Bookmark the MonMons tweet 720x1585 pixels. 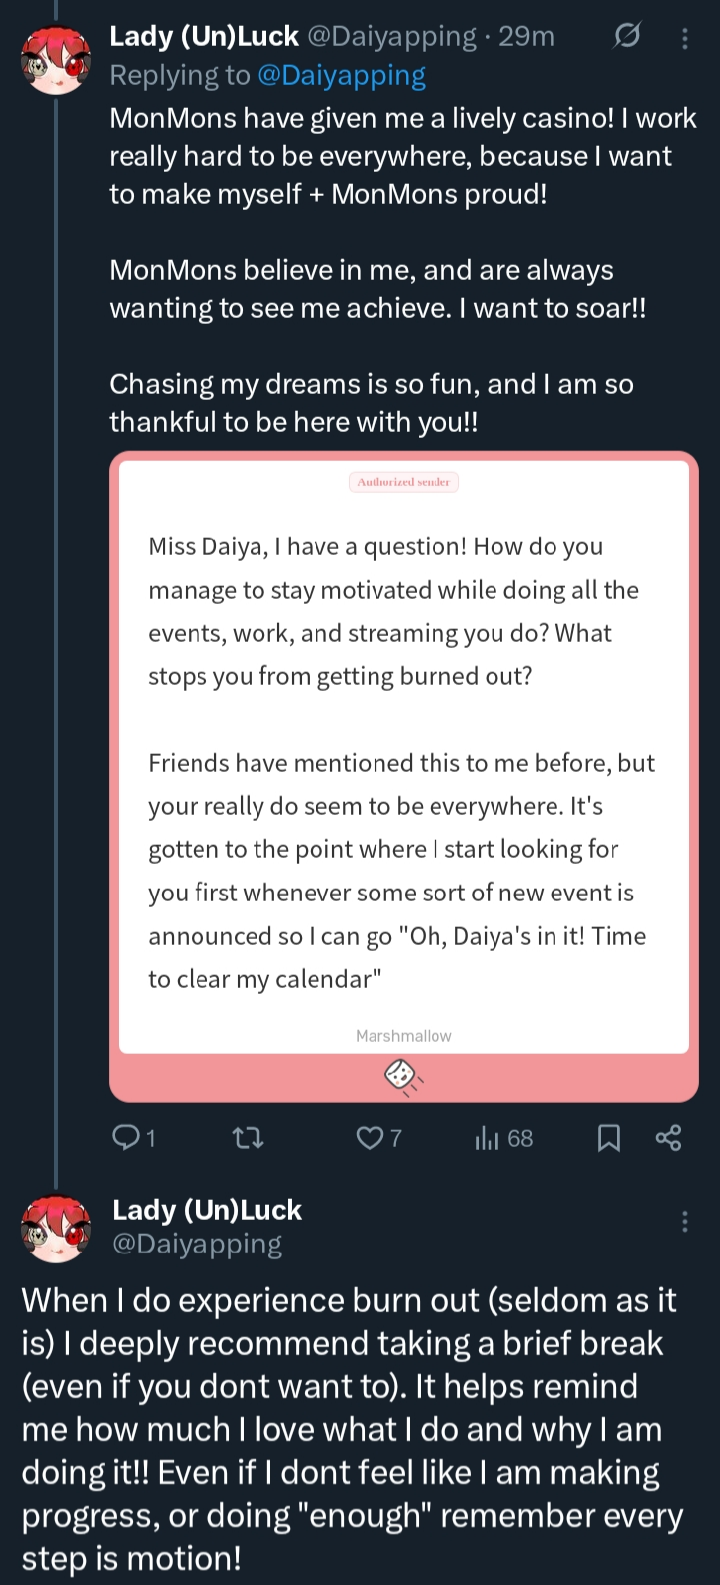coord(608,1138)
